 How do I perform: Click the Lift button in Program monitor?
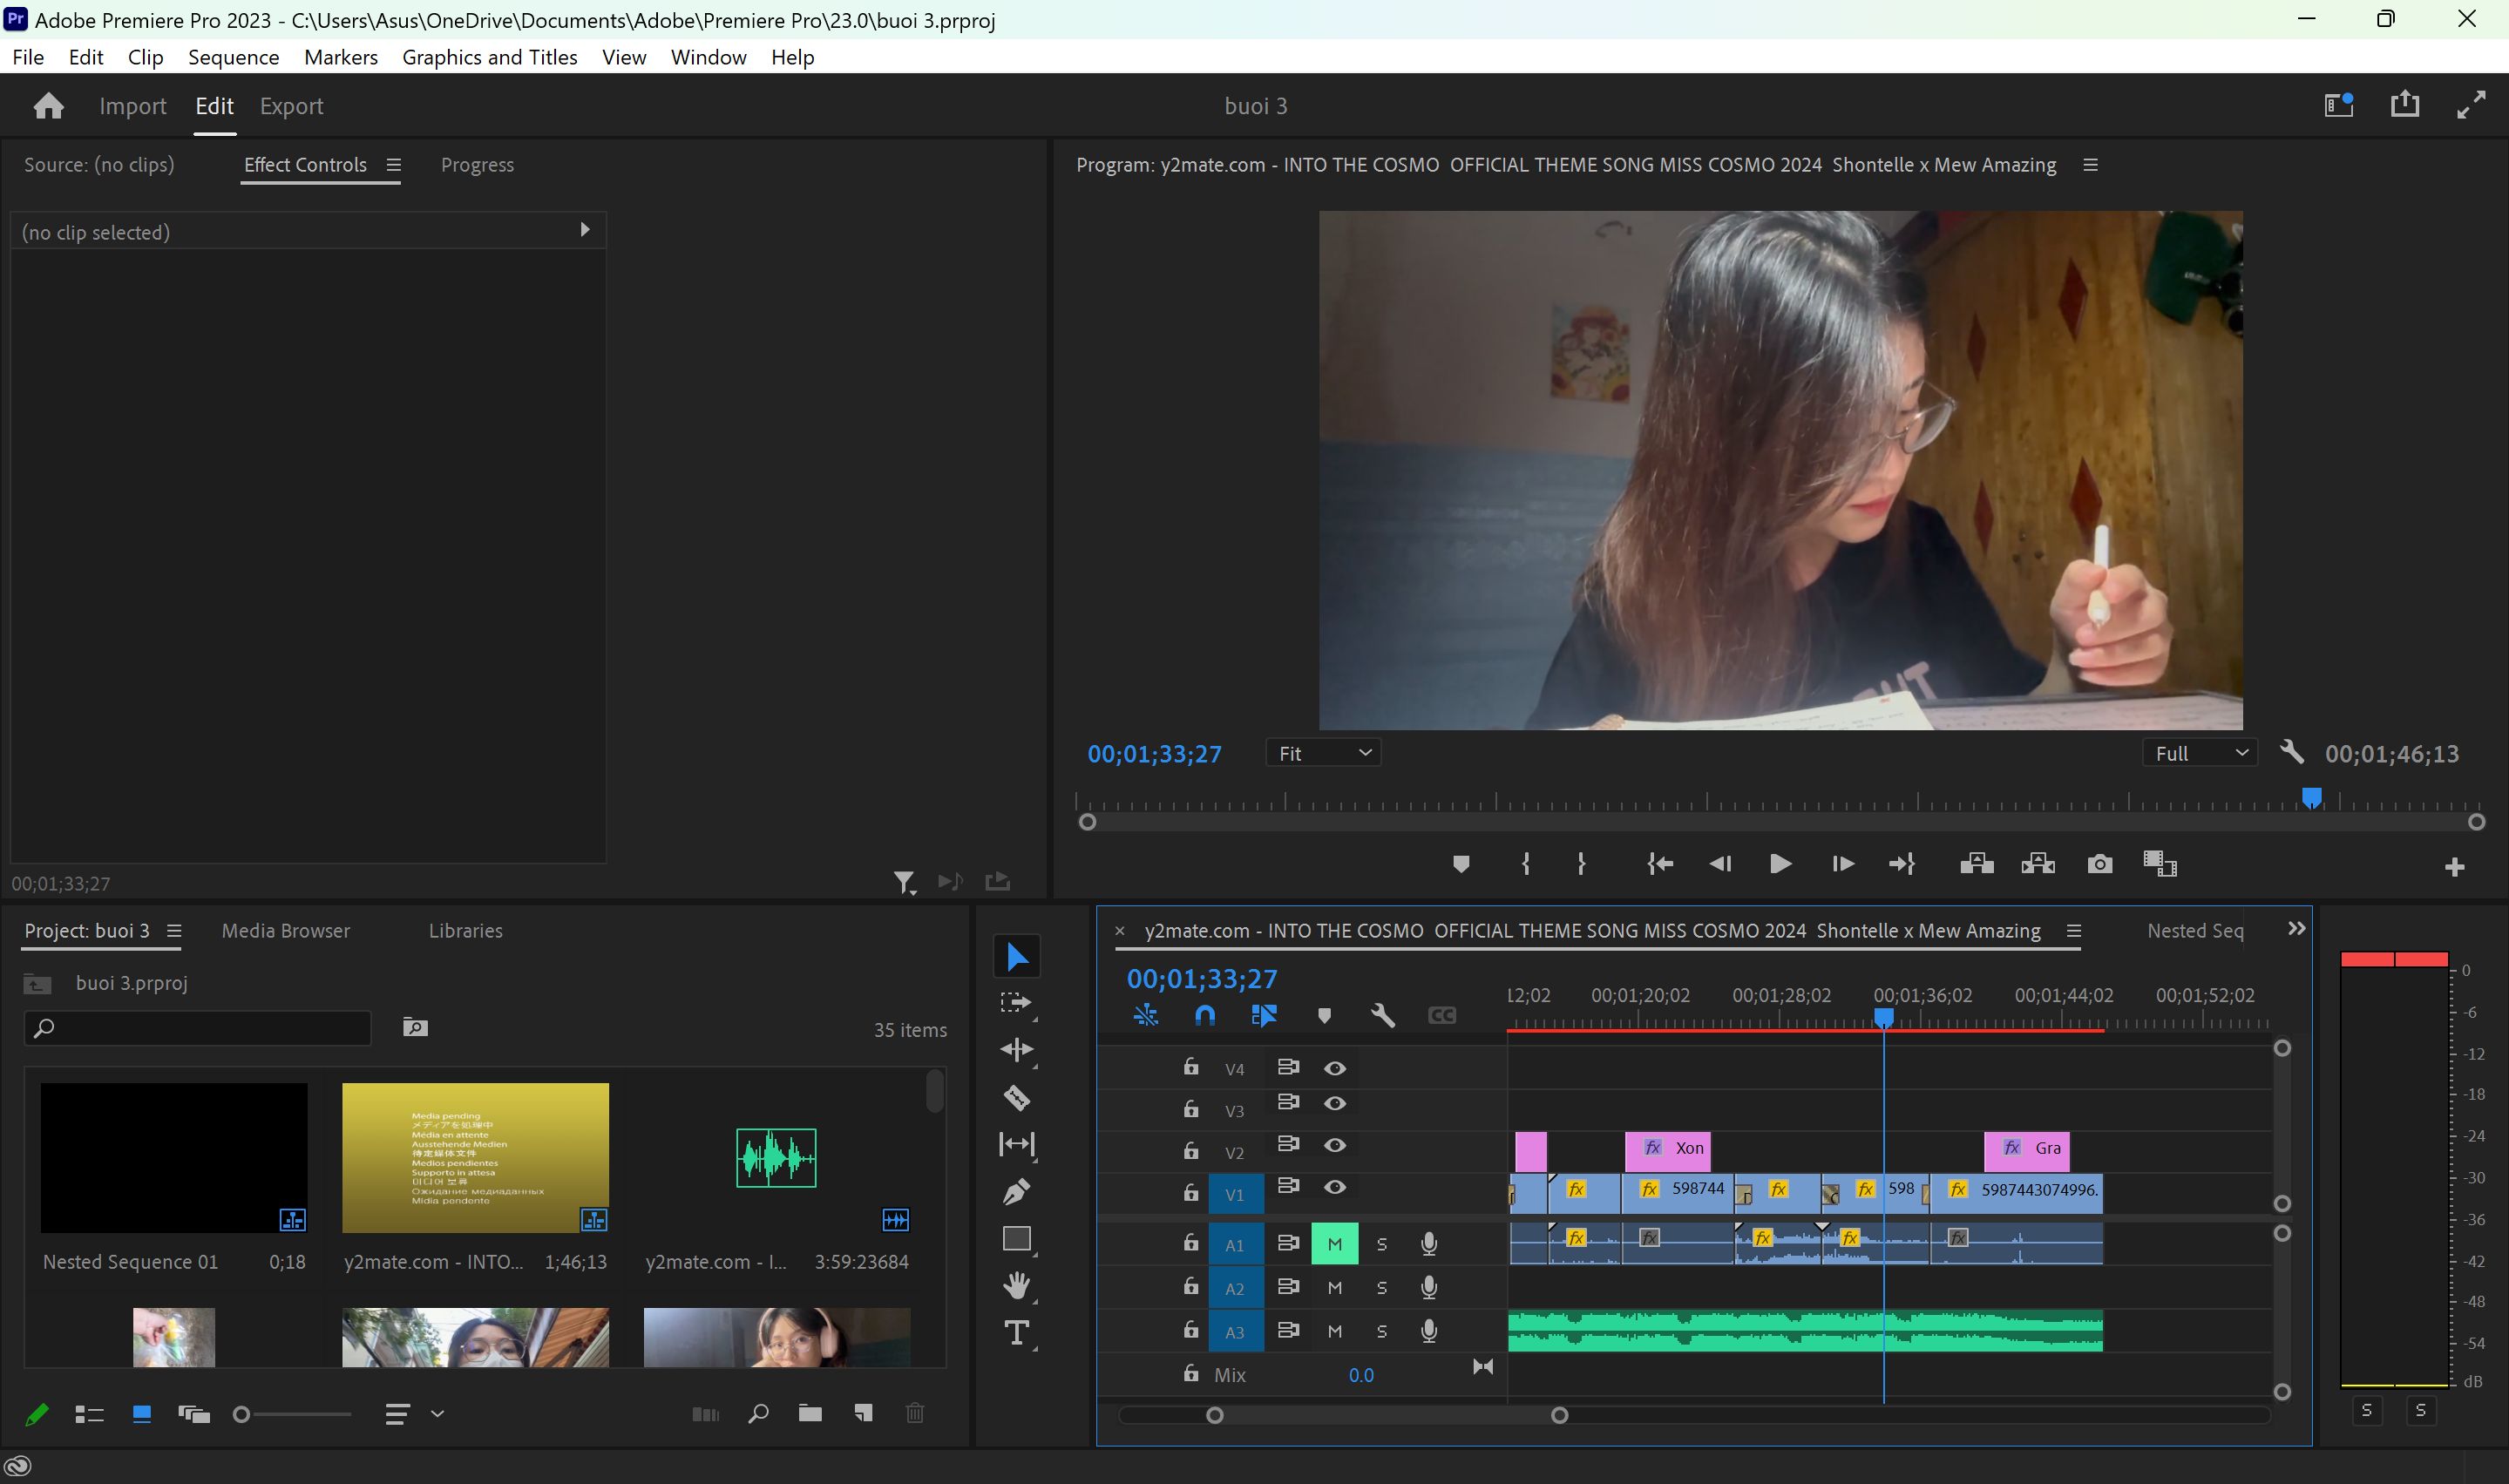1976,863
